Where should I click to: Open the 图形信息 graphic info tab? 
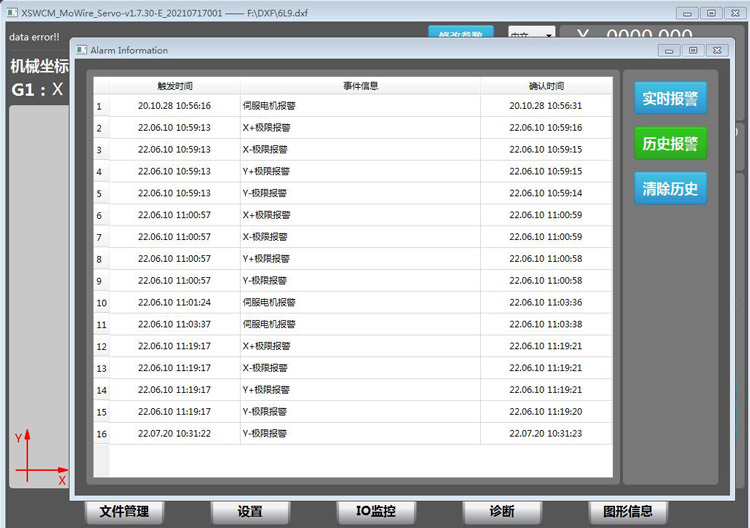[628, 512]
